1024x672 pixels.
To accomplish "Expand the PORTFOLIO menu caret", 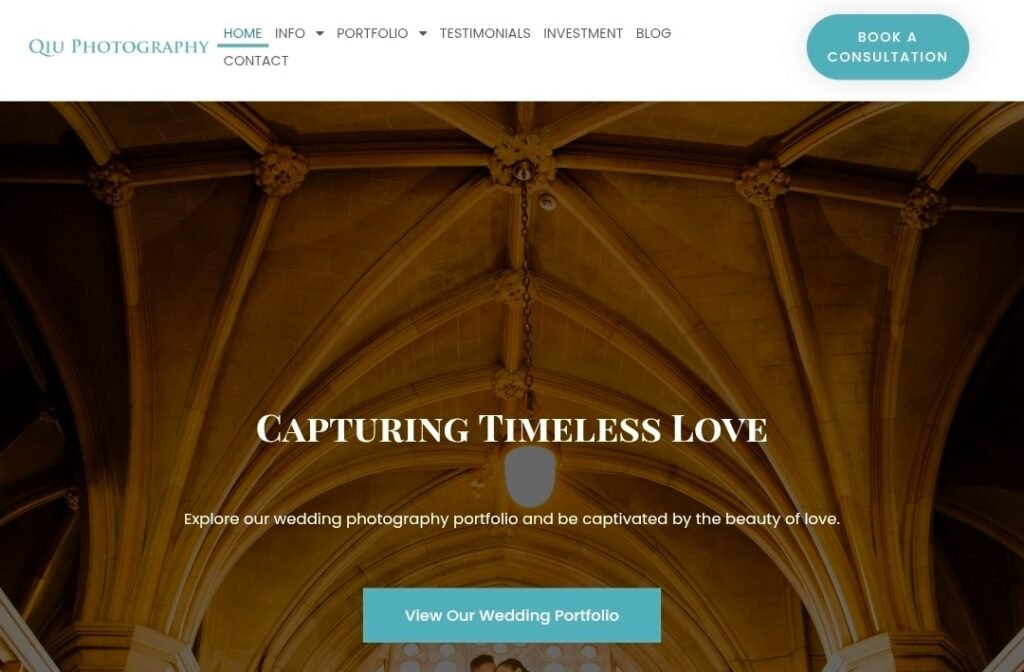I will point(423,33).
